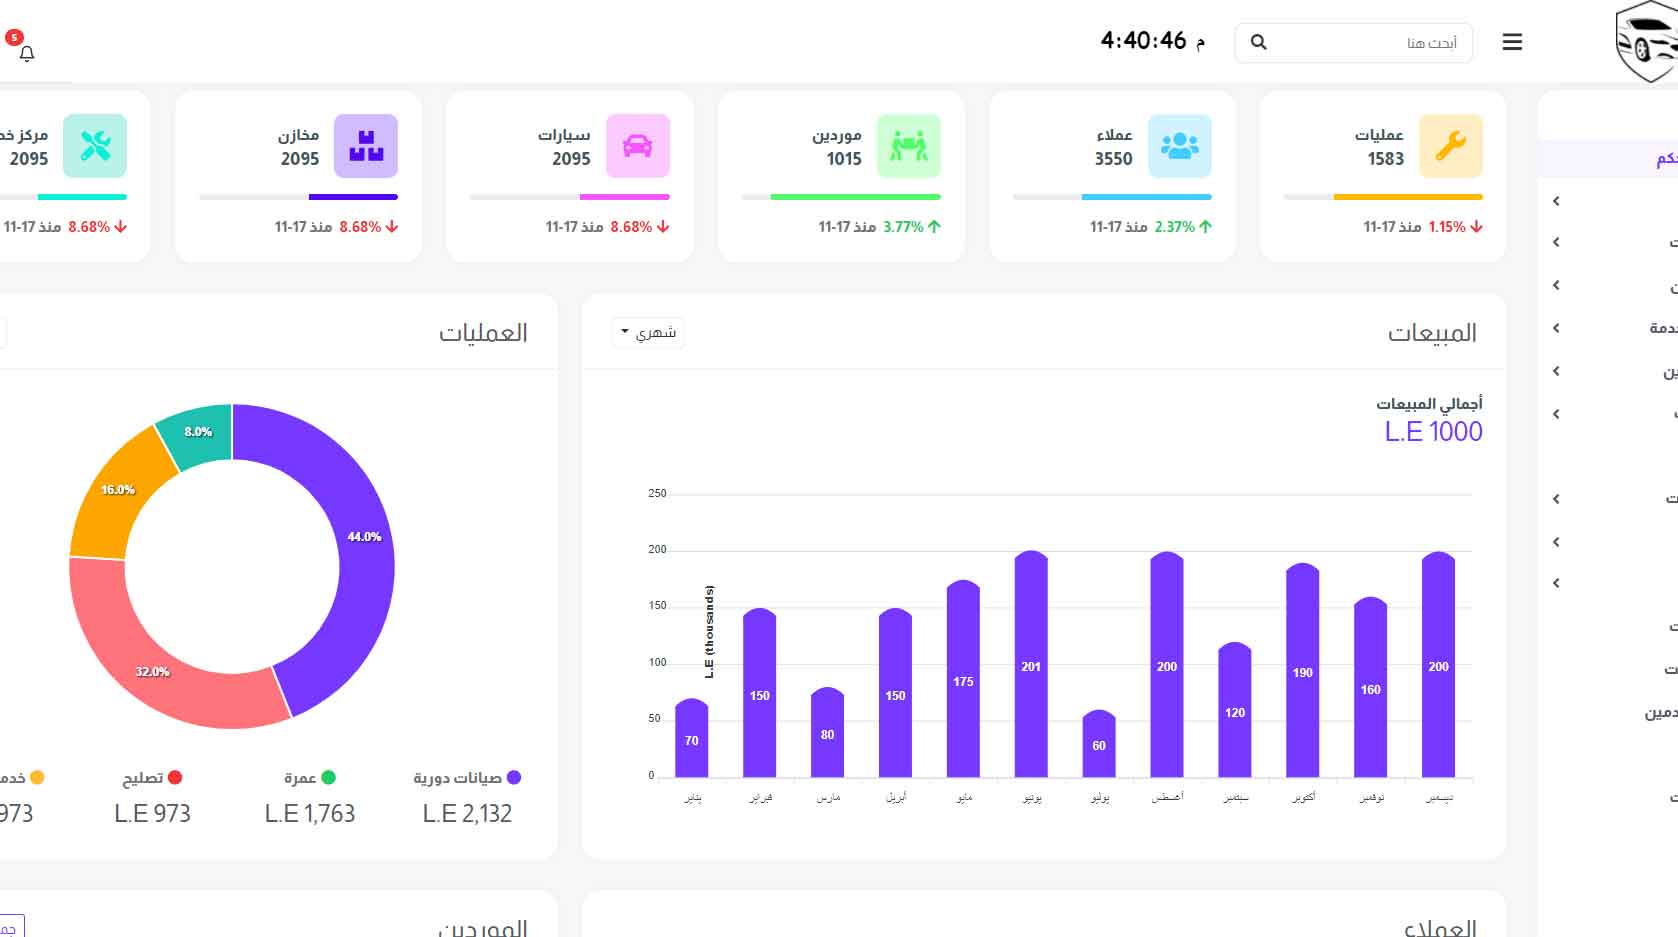Click the pink car icon on سيارات card

(x=638, y=146)
